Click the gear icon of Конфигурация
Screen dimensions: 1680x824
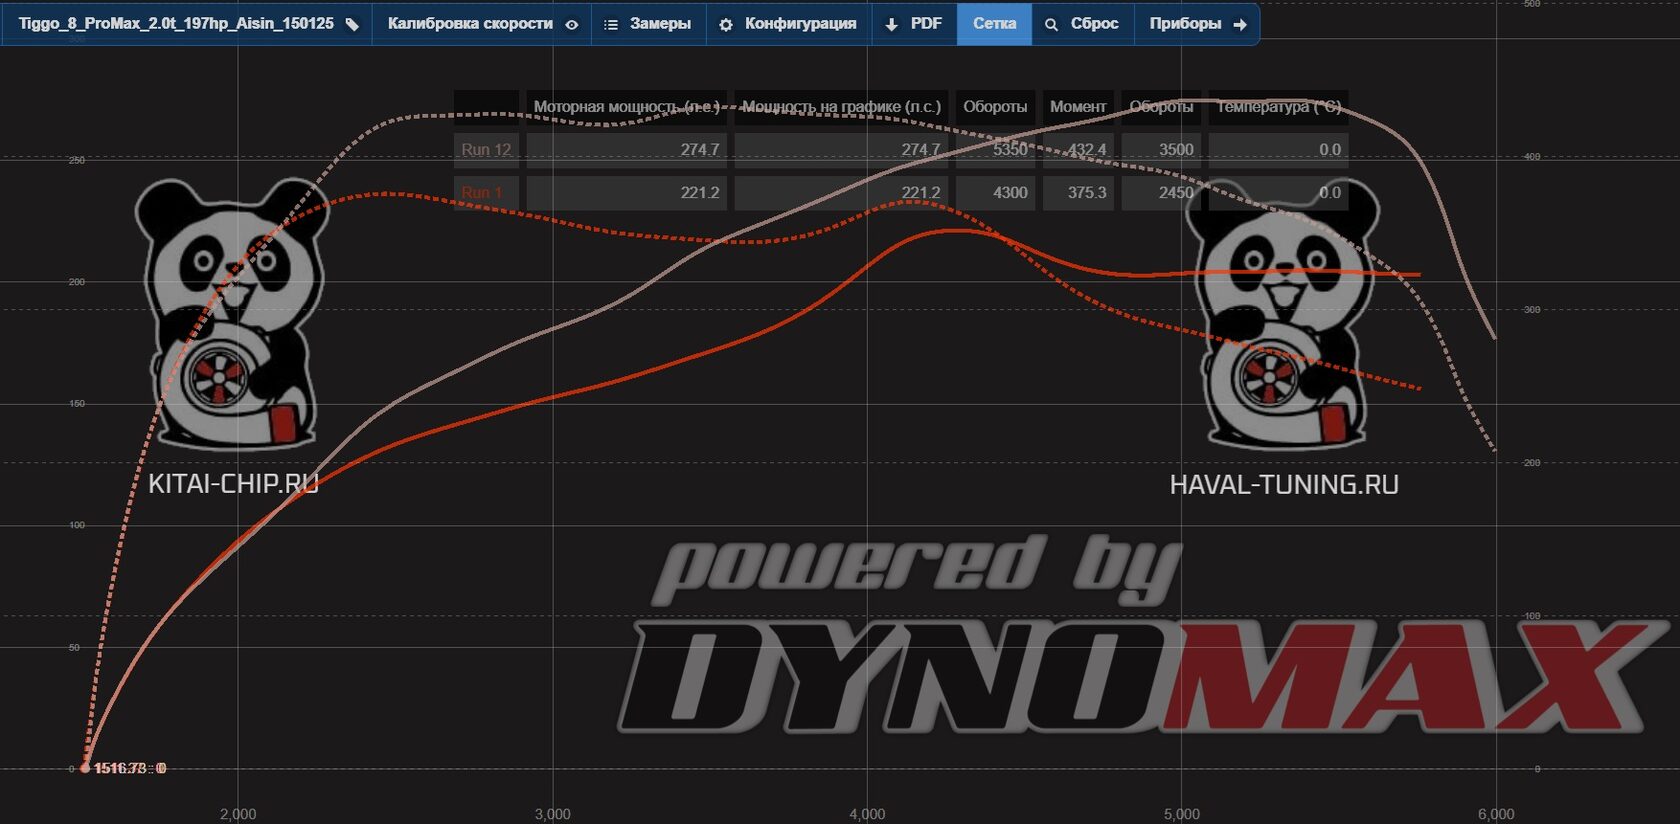point(726,24)
